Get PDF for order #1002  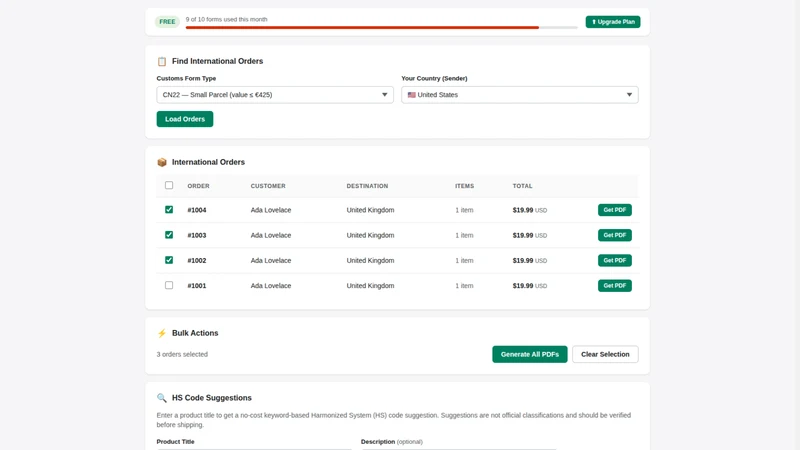point(615,260)
